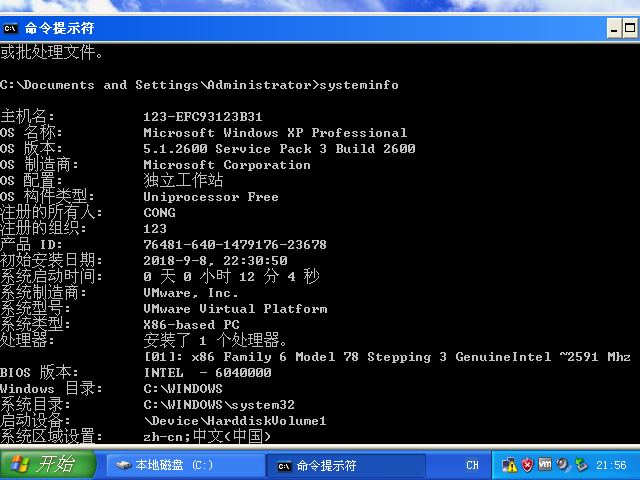
Task: Click the C:\WINDOWS directory value
Action: coord(183,389)
